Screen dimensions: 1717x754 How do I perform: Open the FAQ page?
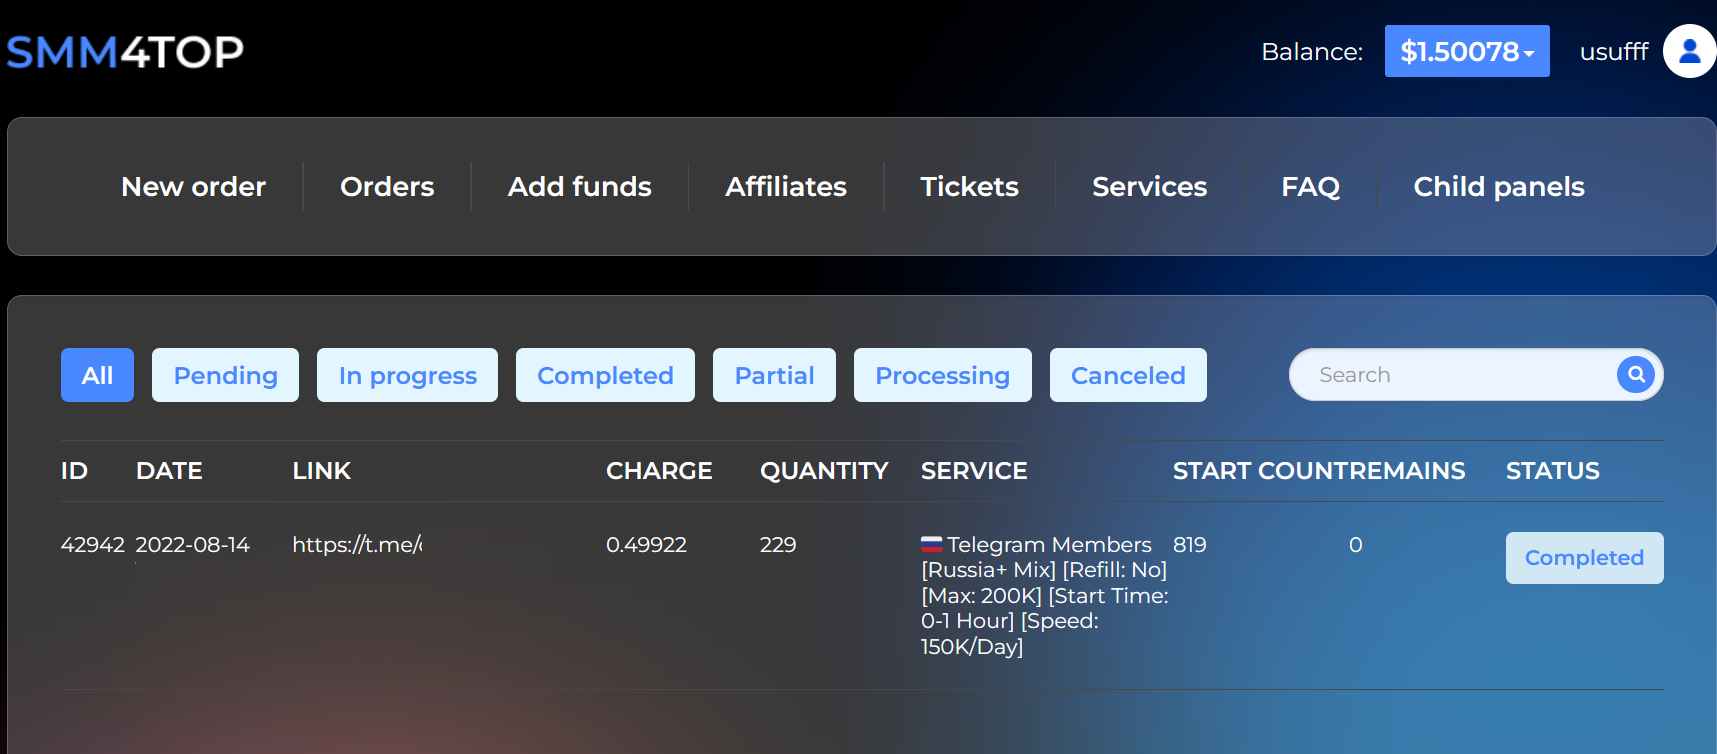(x=1310, y=187)
